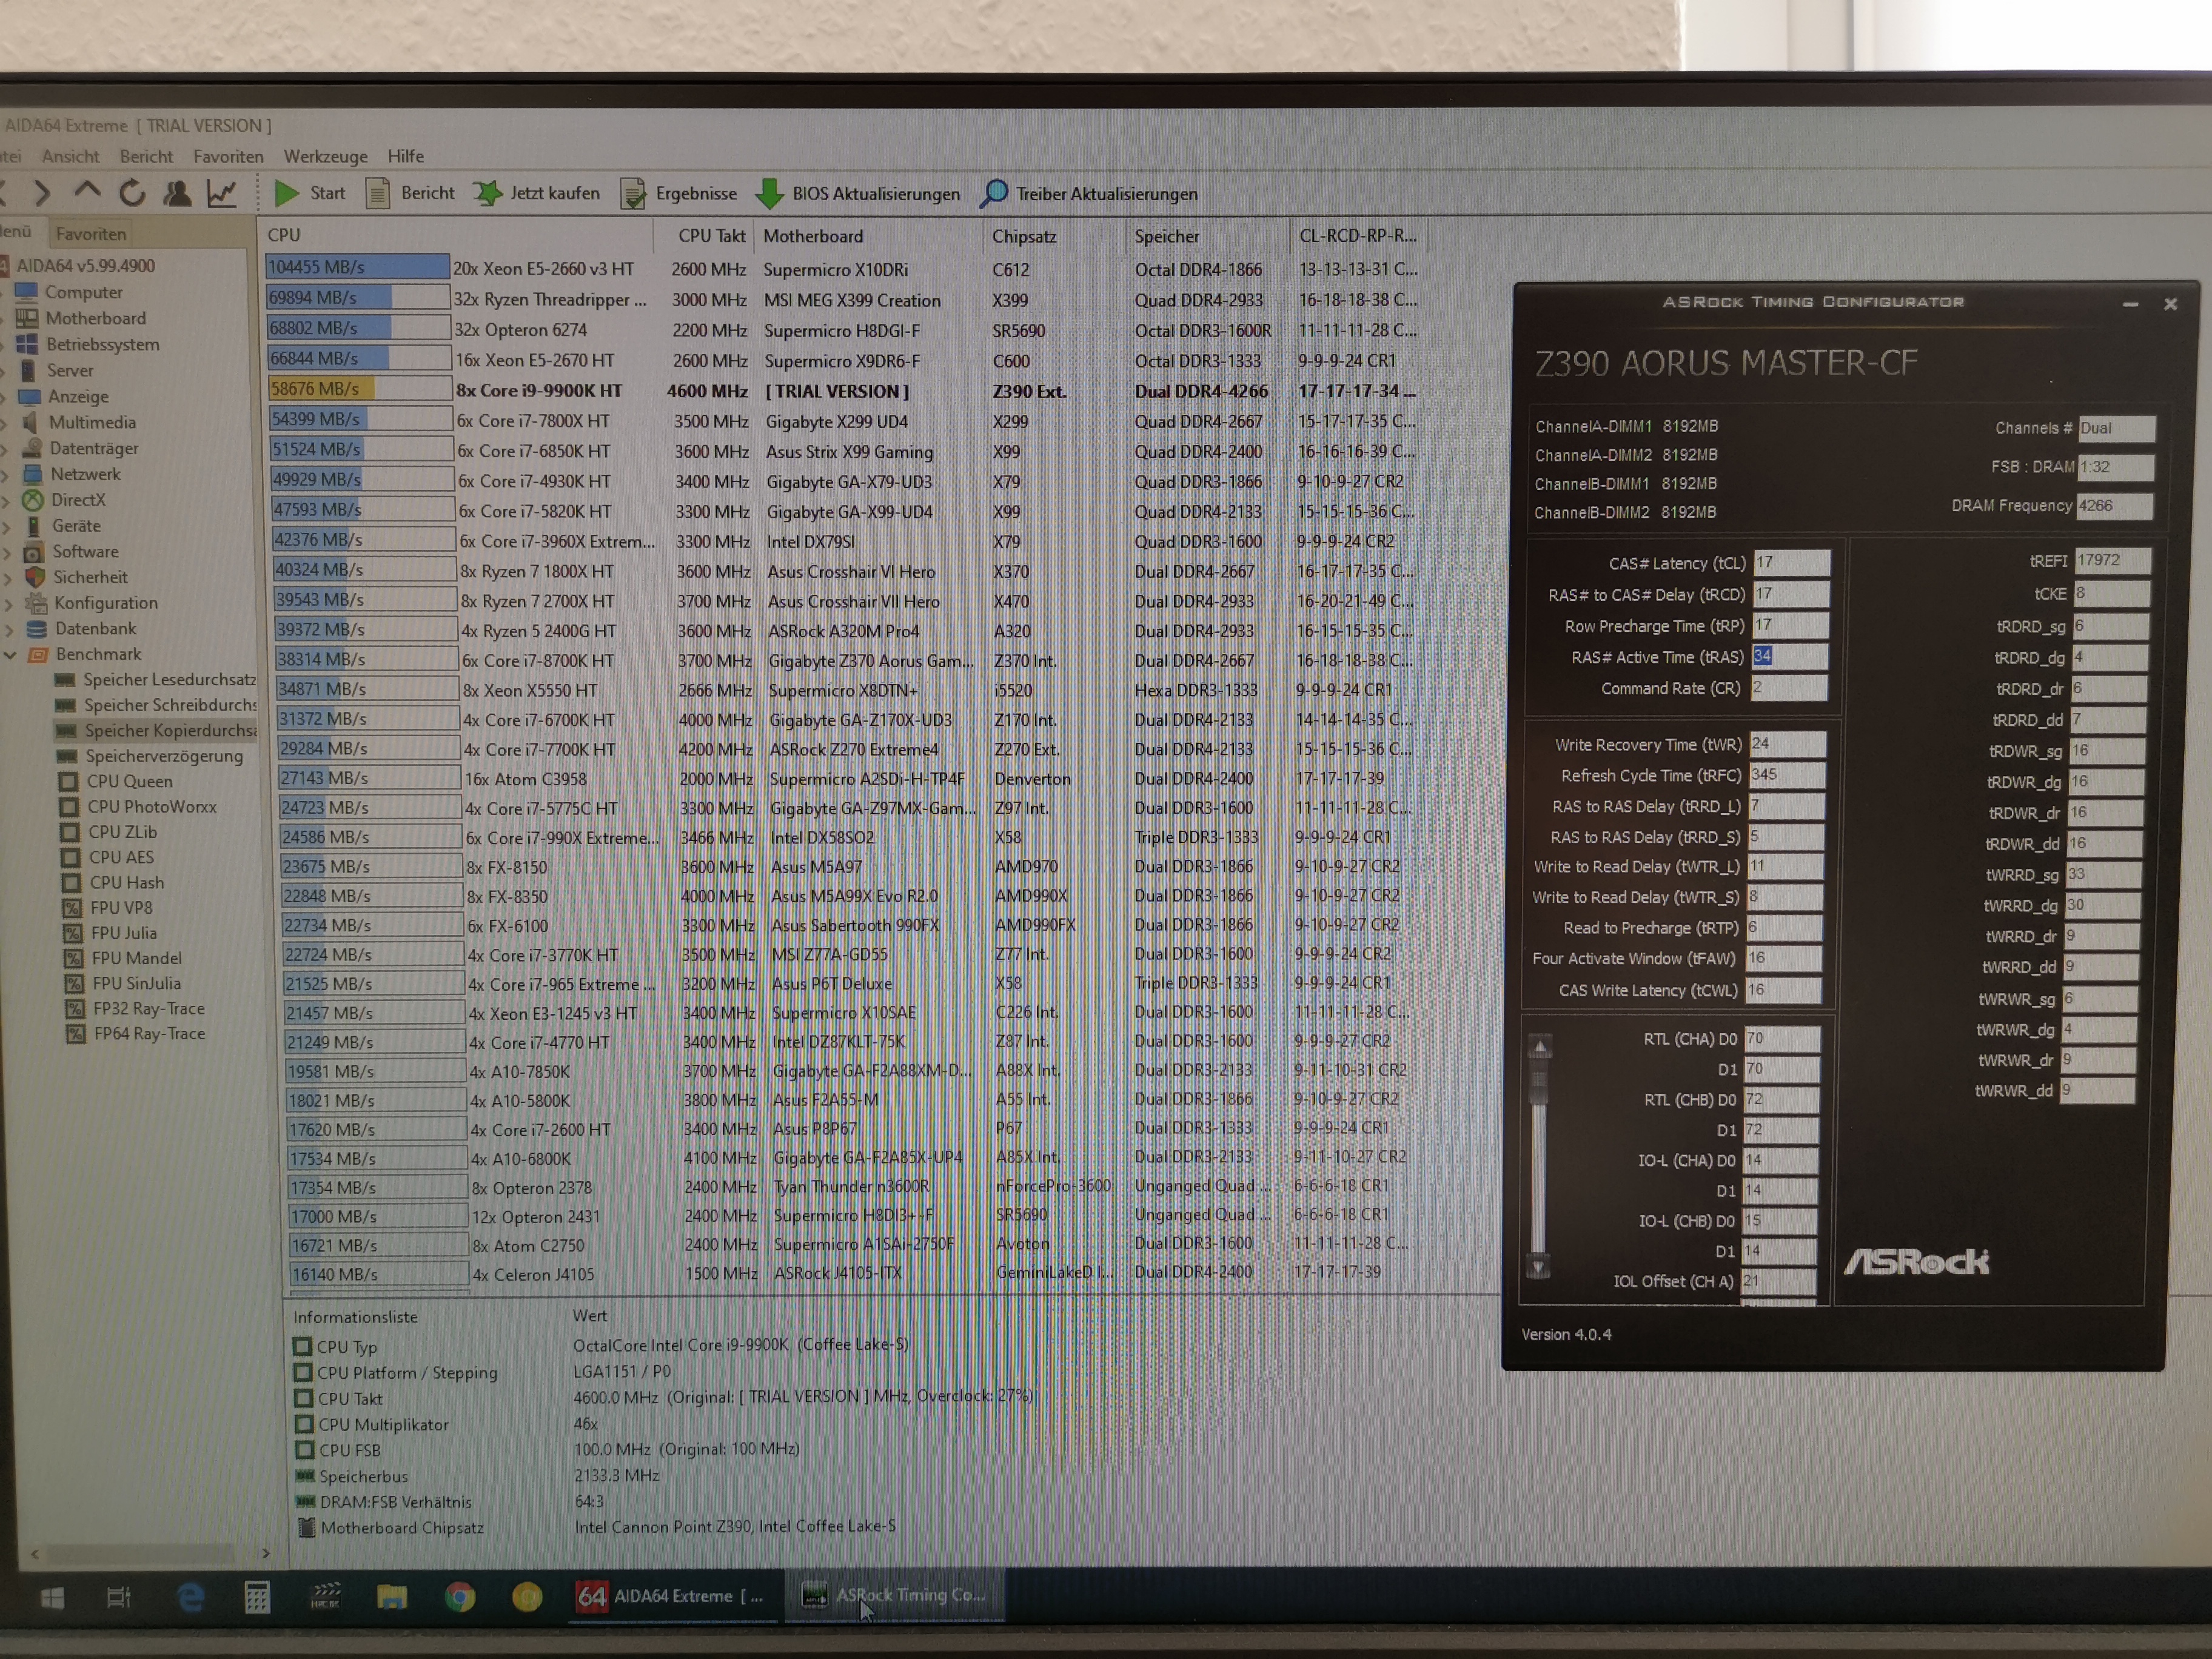Click the graph chart toolbar icon
Screen dimensions: 2212x1659
tap(221, 193)
